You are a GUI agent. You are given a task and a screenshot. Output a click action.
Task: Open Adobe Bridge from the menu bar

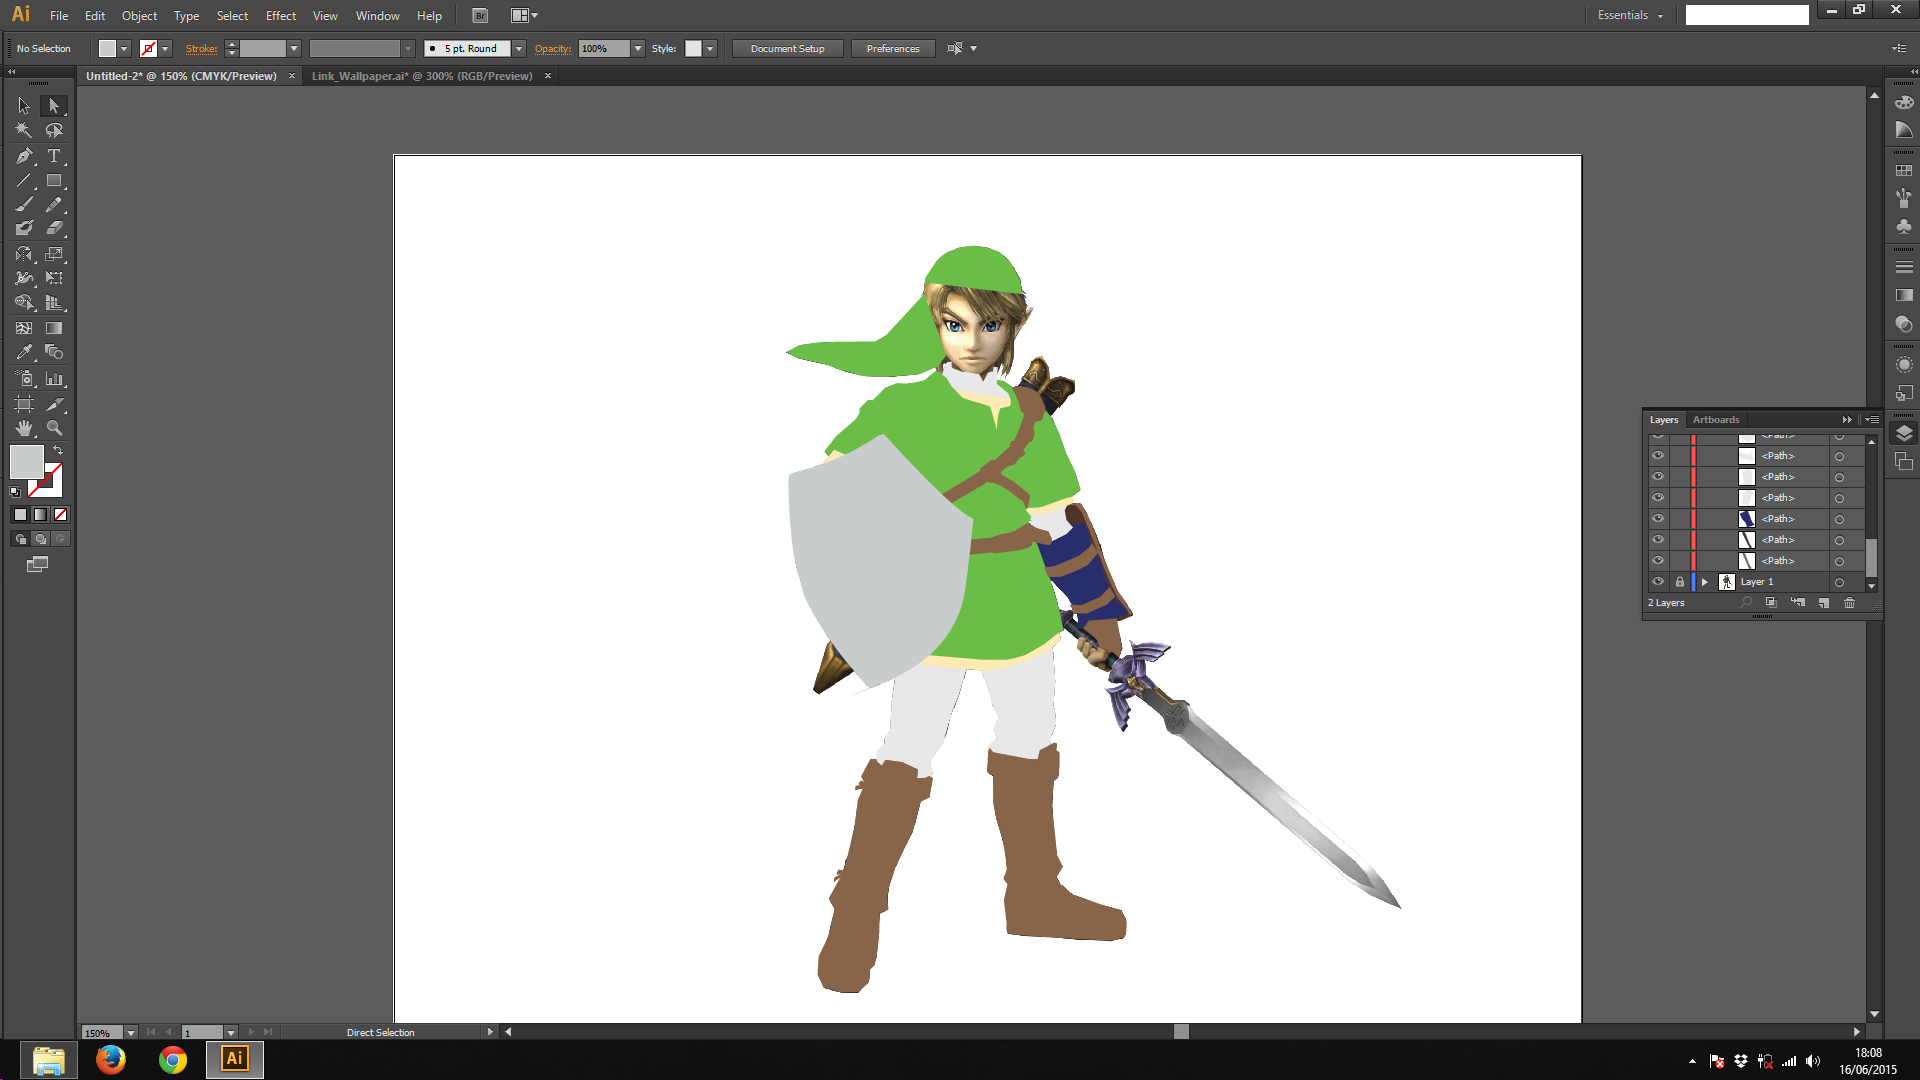pyautogui.click(x=480, y=15)
